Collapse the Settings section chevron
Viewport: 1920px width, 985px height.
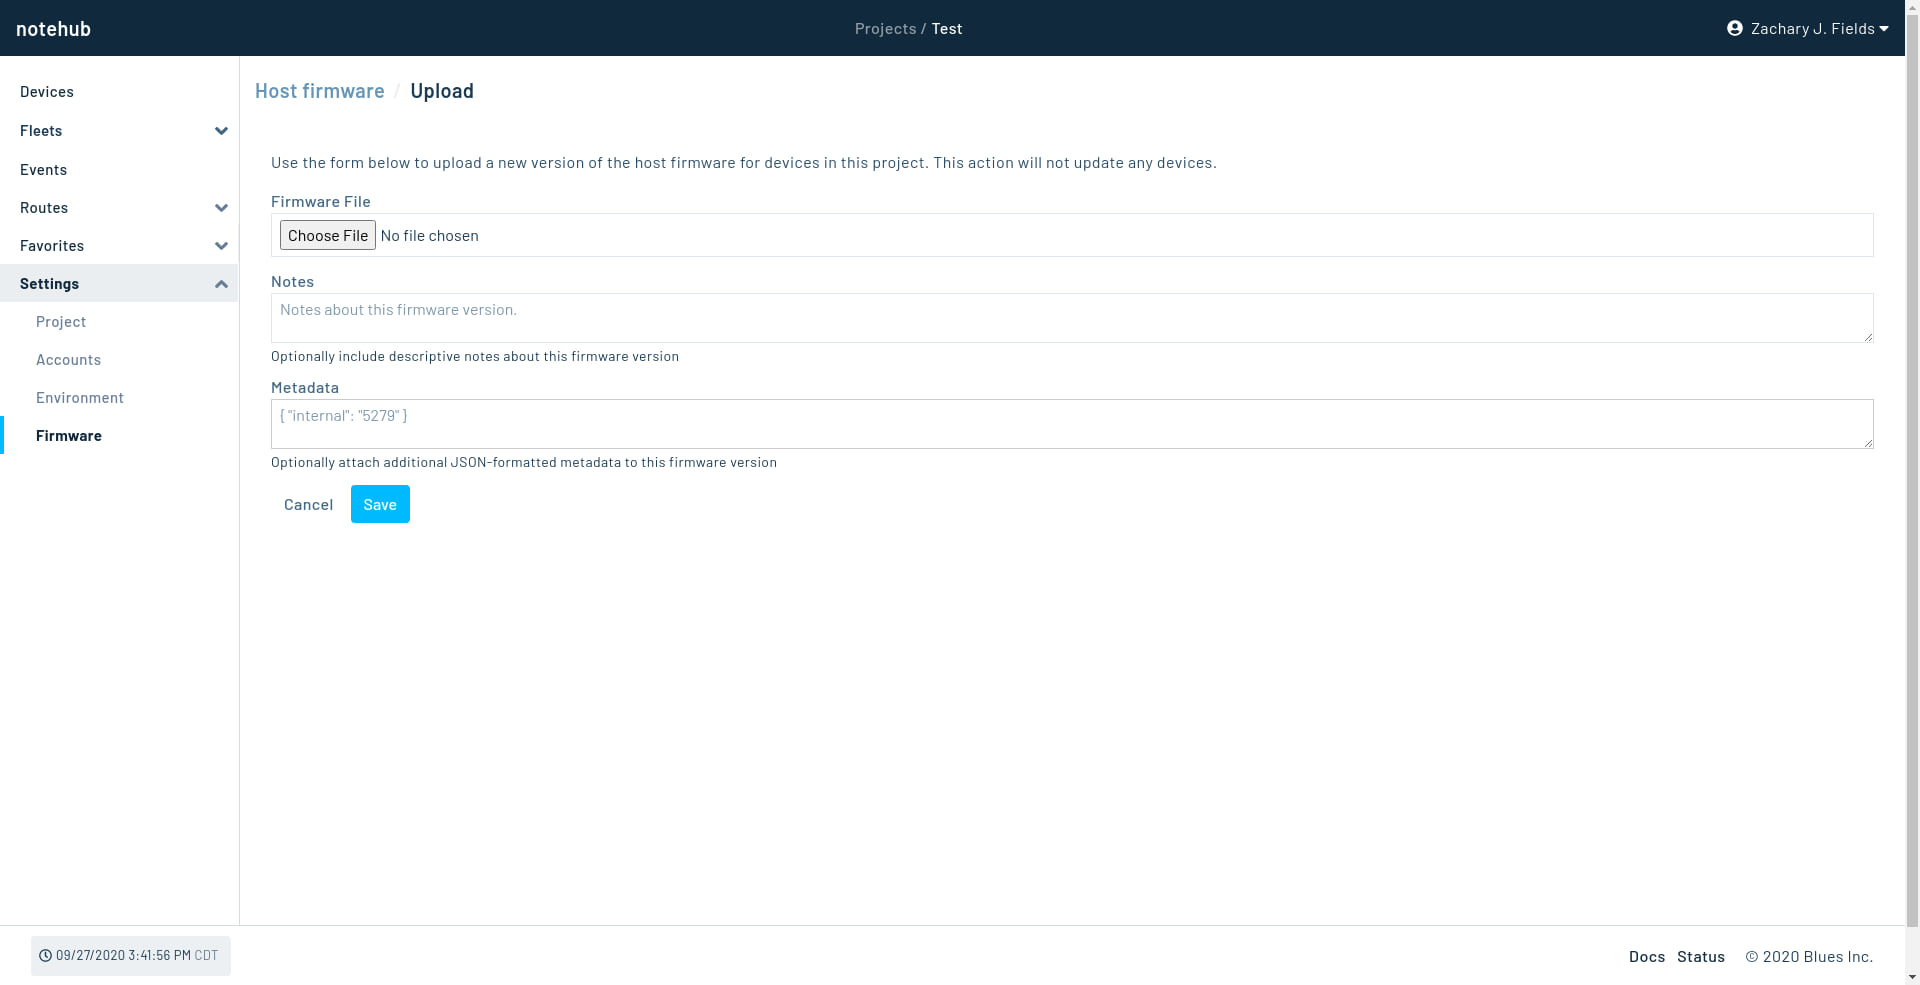(x=221, y=284)
